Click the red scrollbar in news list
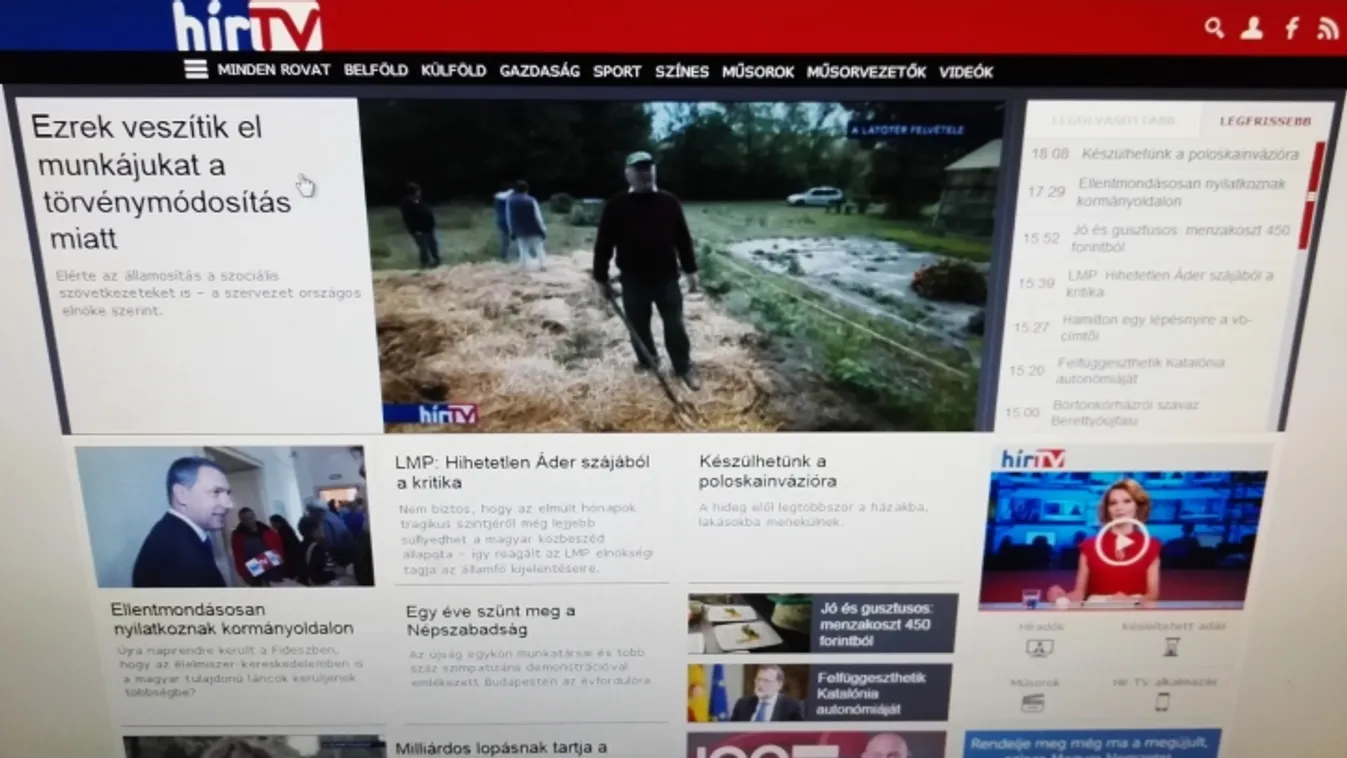Image resolution: width=1347 pixels, height=758 pixels. pos(1310,195)
